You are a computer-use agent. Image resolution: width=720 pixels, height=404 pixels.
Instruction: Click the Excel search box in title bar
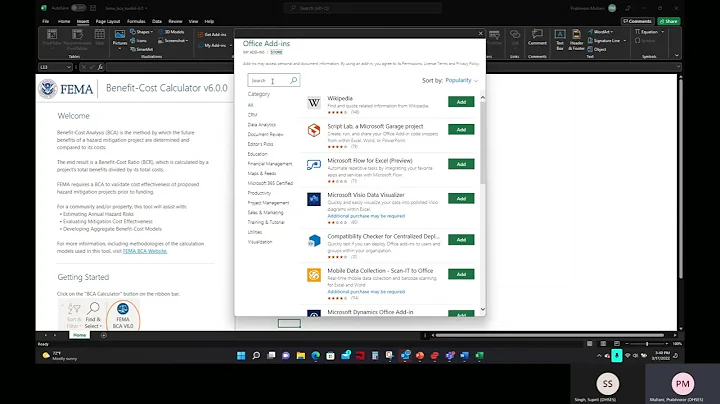pos(363,8)
